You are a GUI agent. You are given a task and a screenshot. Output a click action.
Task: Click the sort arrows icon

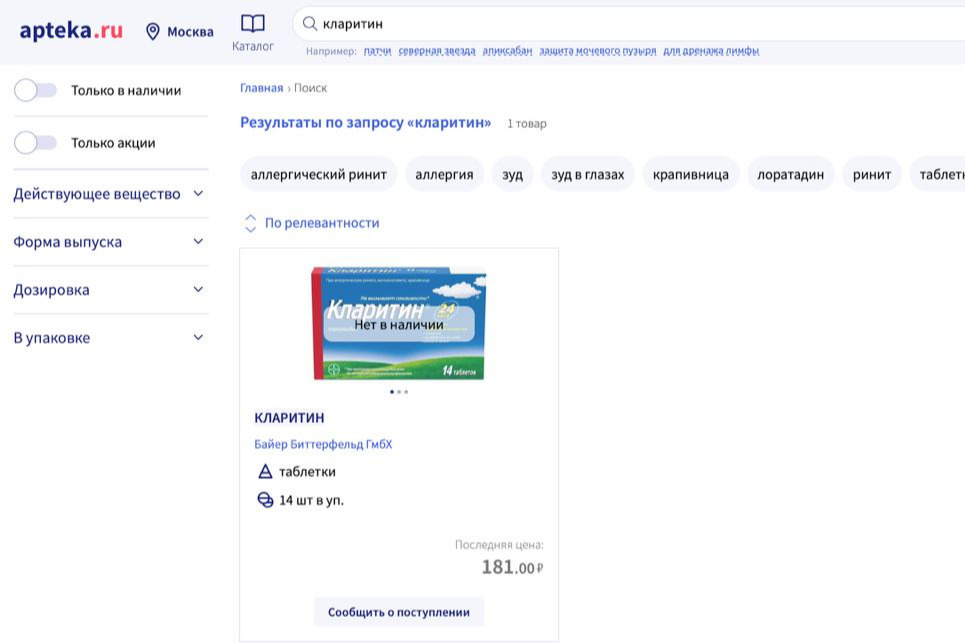pos(250,223)
